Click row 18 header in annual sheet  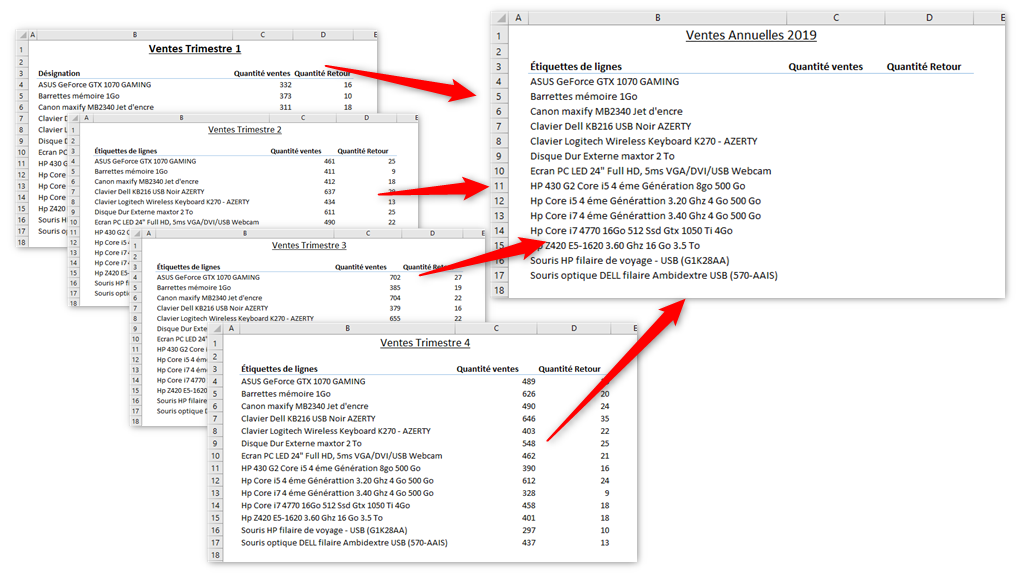pos(499,290)
